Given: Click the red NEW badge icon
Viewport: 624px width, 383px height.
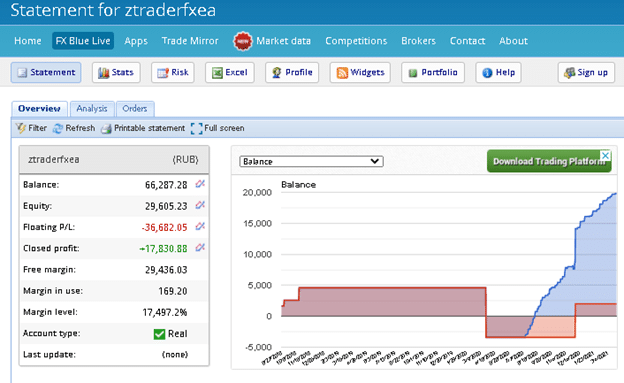Looking at the screenshot, I should [x=243, y=41].
